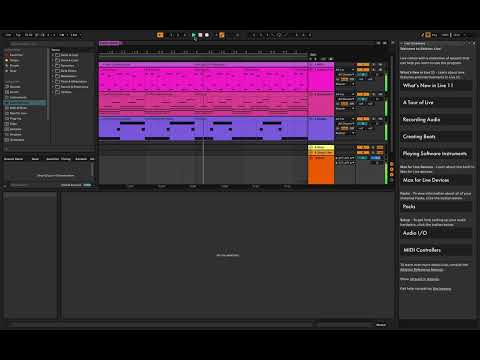This screenshot has height=360, width=480.
Task: Open the Max for Live Devices lesson
Action: click(x=436, y=180)
